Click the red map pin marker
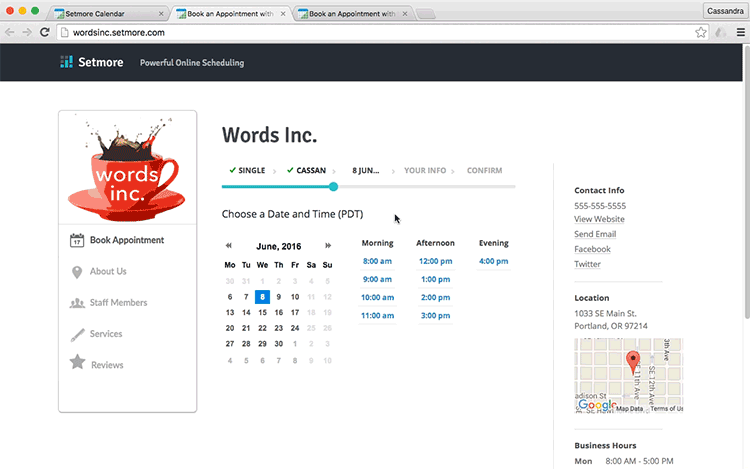The width and height of the screenshot is (750, 469). (633, 361)
